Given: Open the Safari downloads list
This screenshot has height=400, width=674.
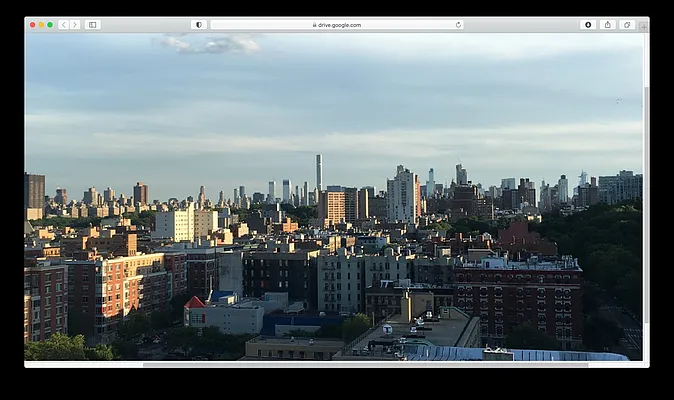Looking at the screenshot, I should (x=588, y=25).
